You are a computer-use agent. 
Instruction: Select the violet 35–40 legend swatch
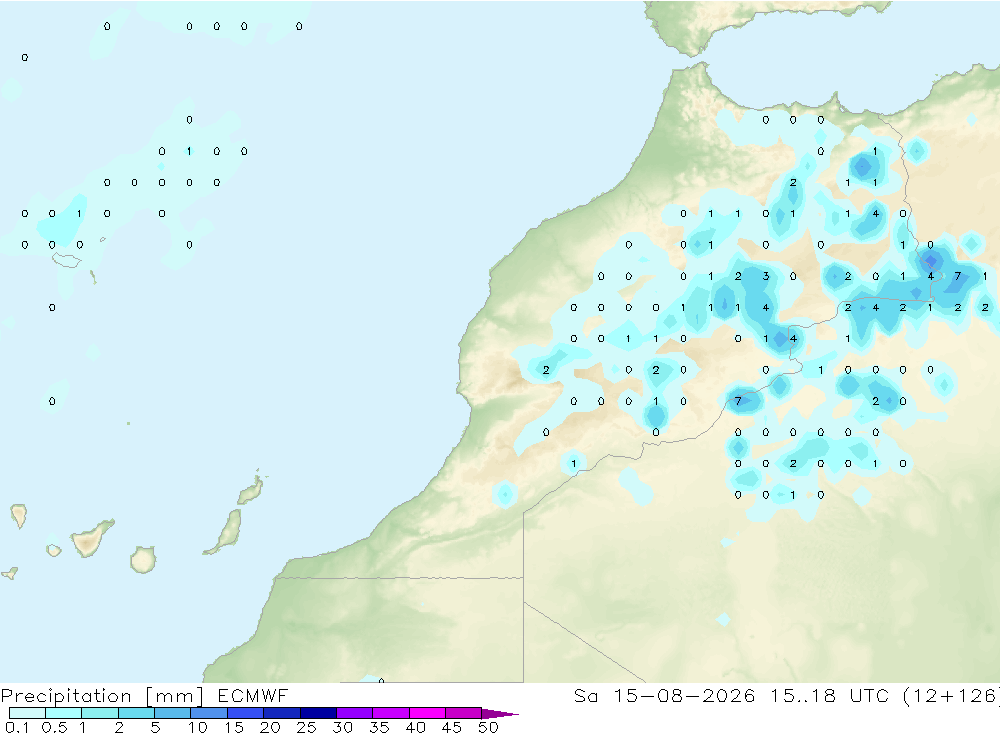coord(390,713)
